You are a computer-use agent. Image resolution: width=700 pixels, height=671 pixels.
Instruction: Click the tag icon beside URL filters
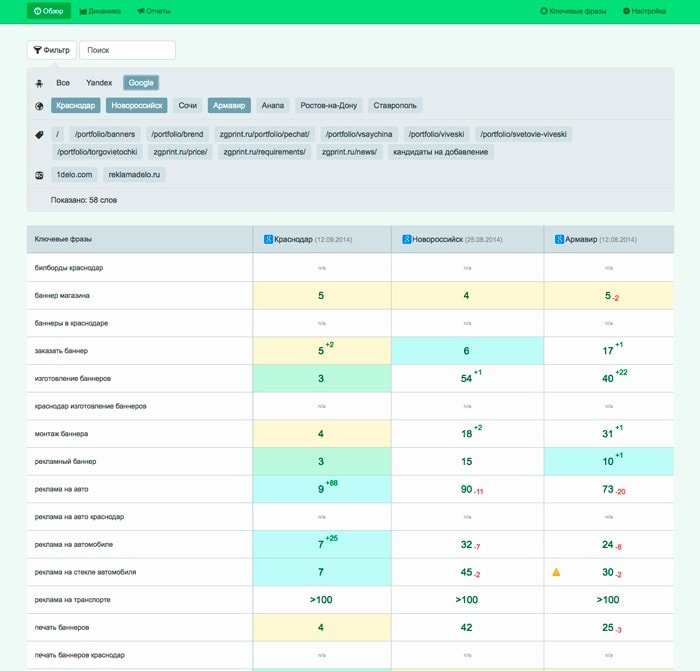(x=39, y=134)
